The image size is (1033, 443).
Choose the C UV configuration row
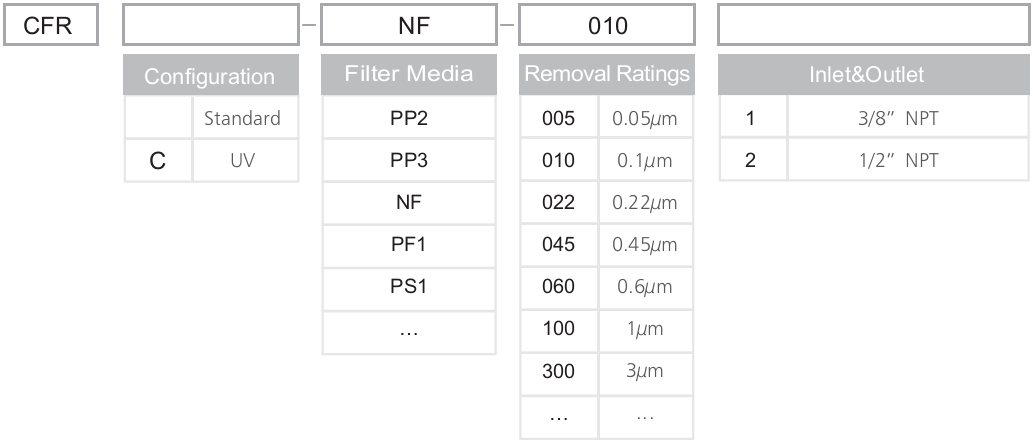pyautogui.click(x=210, y=160)
